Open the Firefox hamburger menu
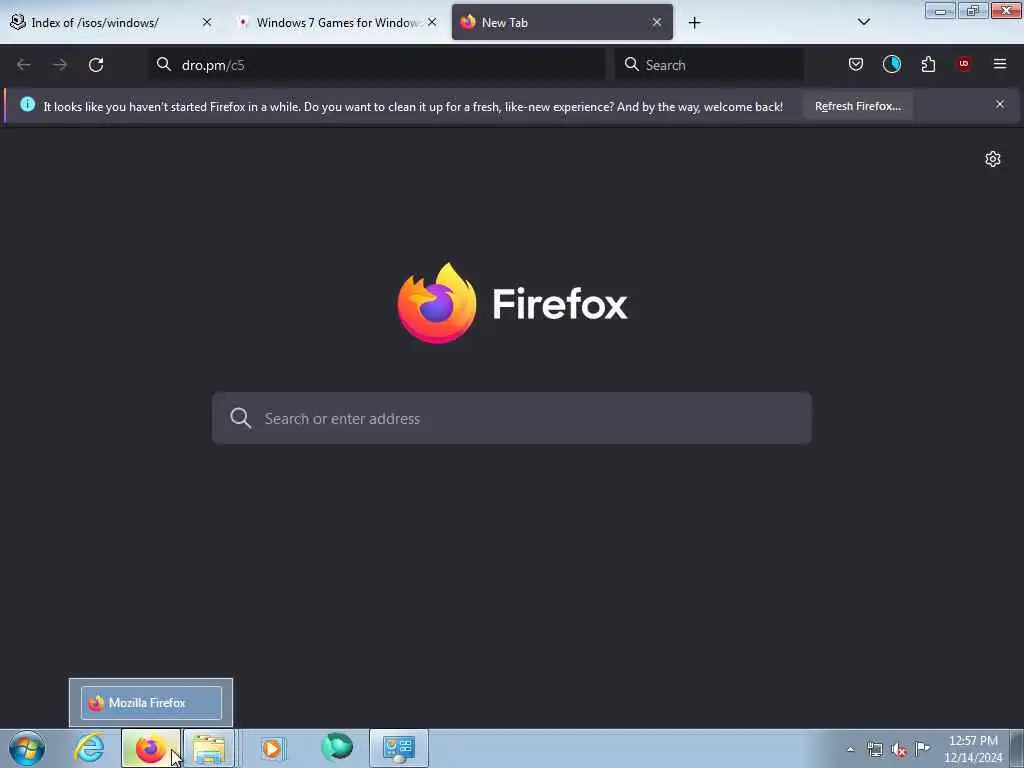The image size is (1024, 768). pos(1000,64)
